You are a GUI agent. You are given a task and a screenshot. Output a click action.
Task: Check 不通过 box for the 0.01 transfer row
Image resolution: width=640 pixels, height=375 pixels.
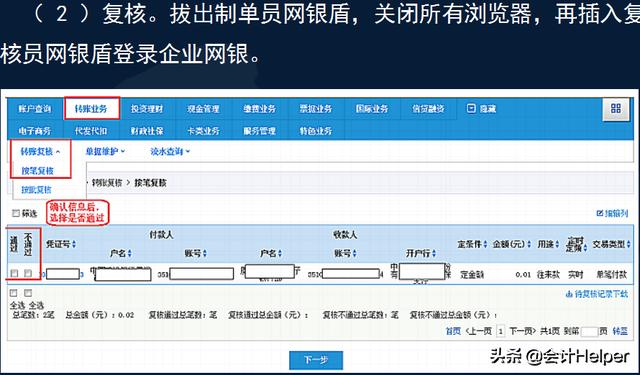tap(28, 273)
